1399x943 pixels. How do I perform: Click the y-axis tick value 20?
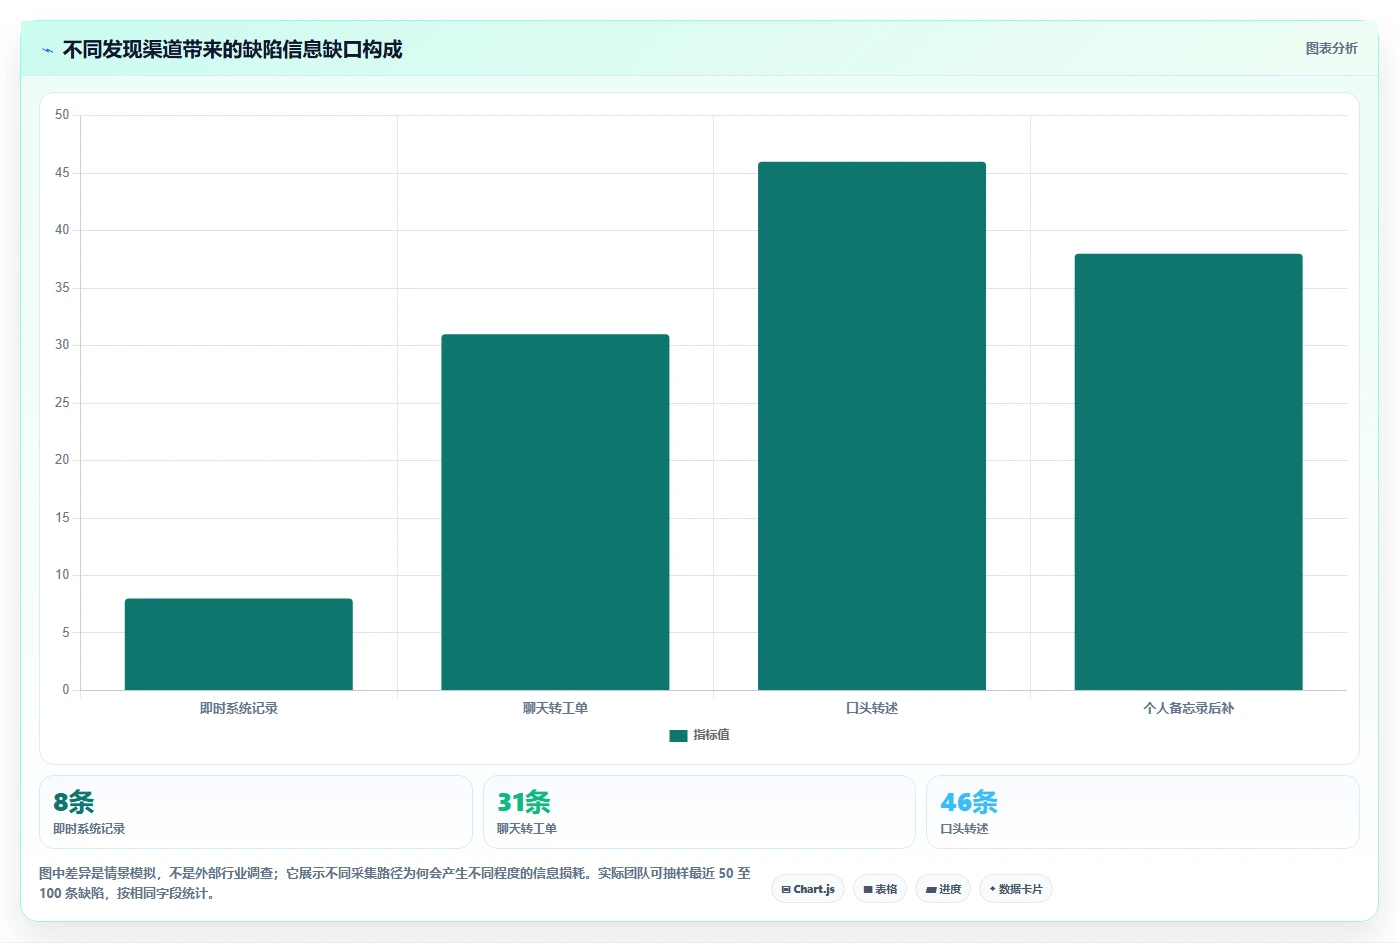click(62, 460)
